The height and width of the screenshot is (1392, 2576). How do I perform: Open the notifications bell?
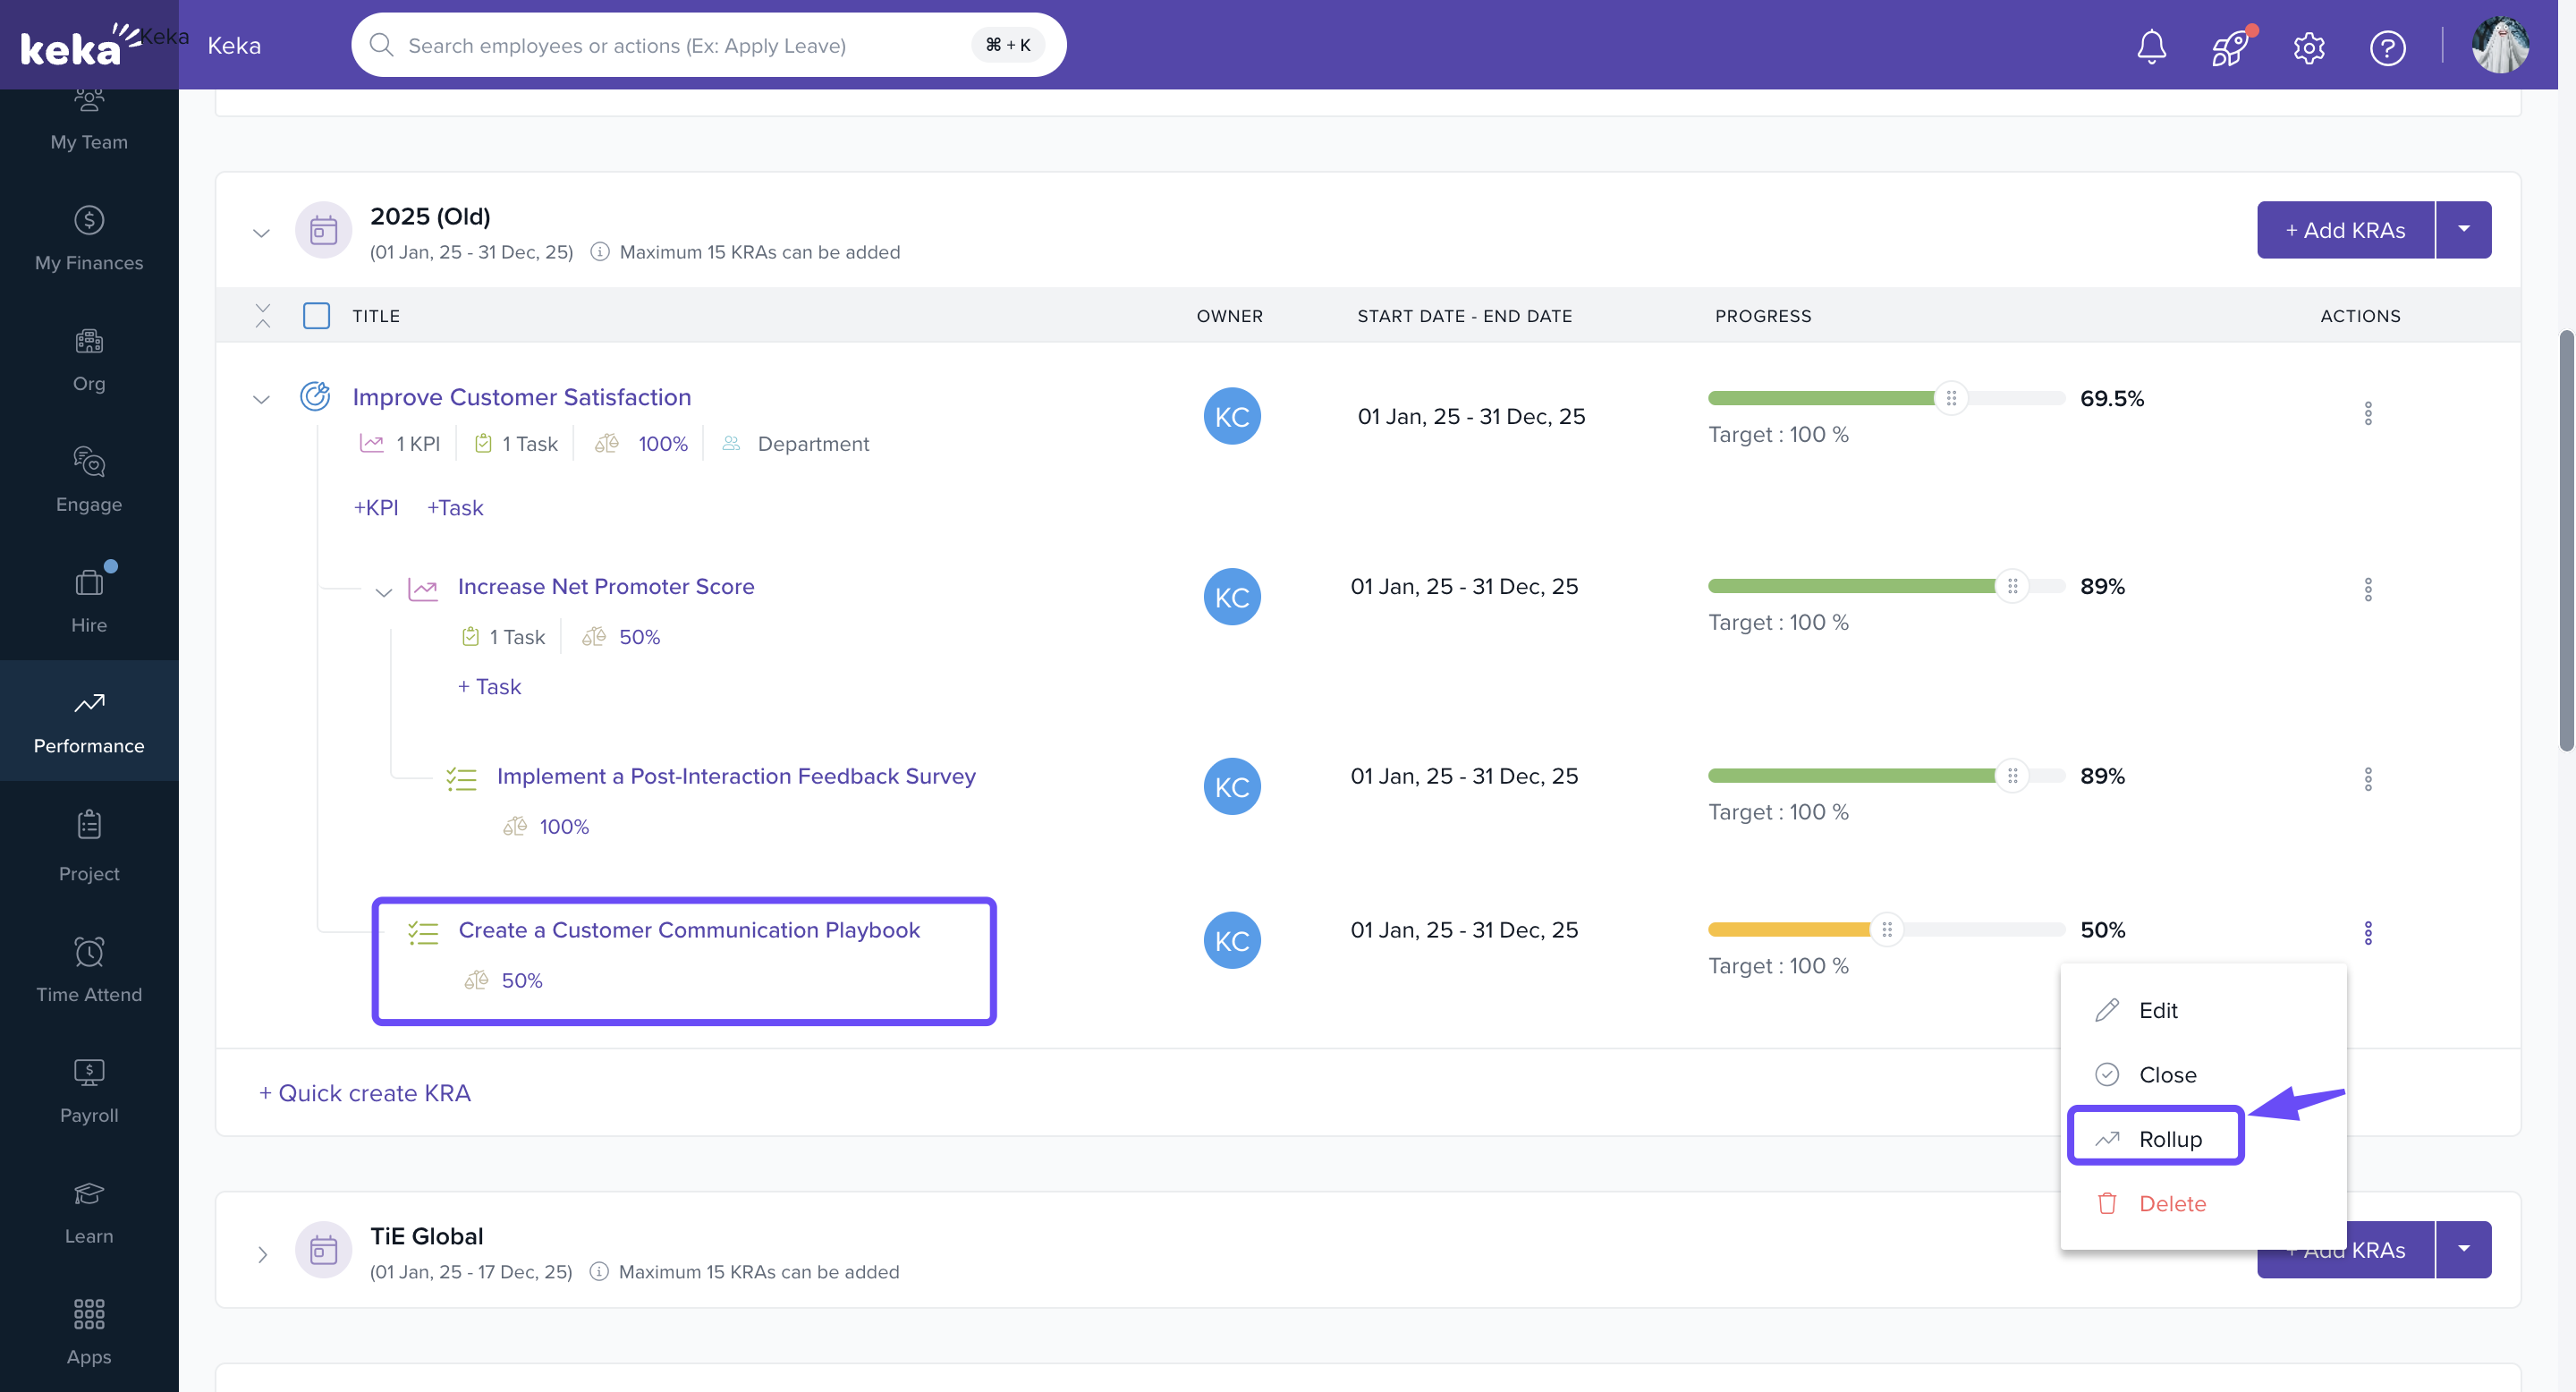coord(2151,46)
